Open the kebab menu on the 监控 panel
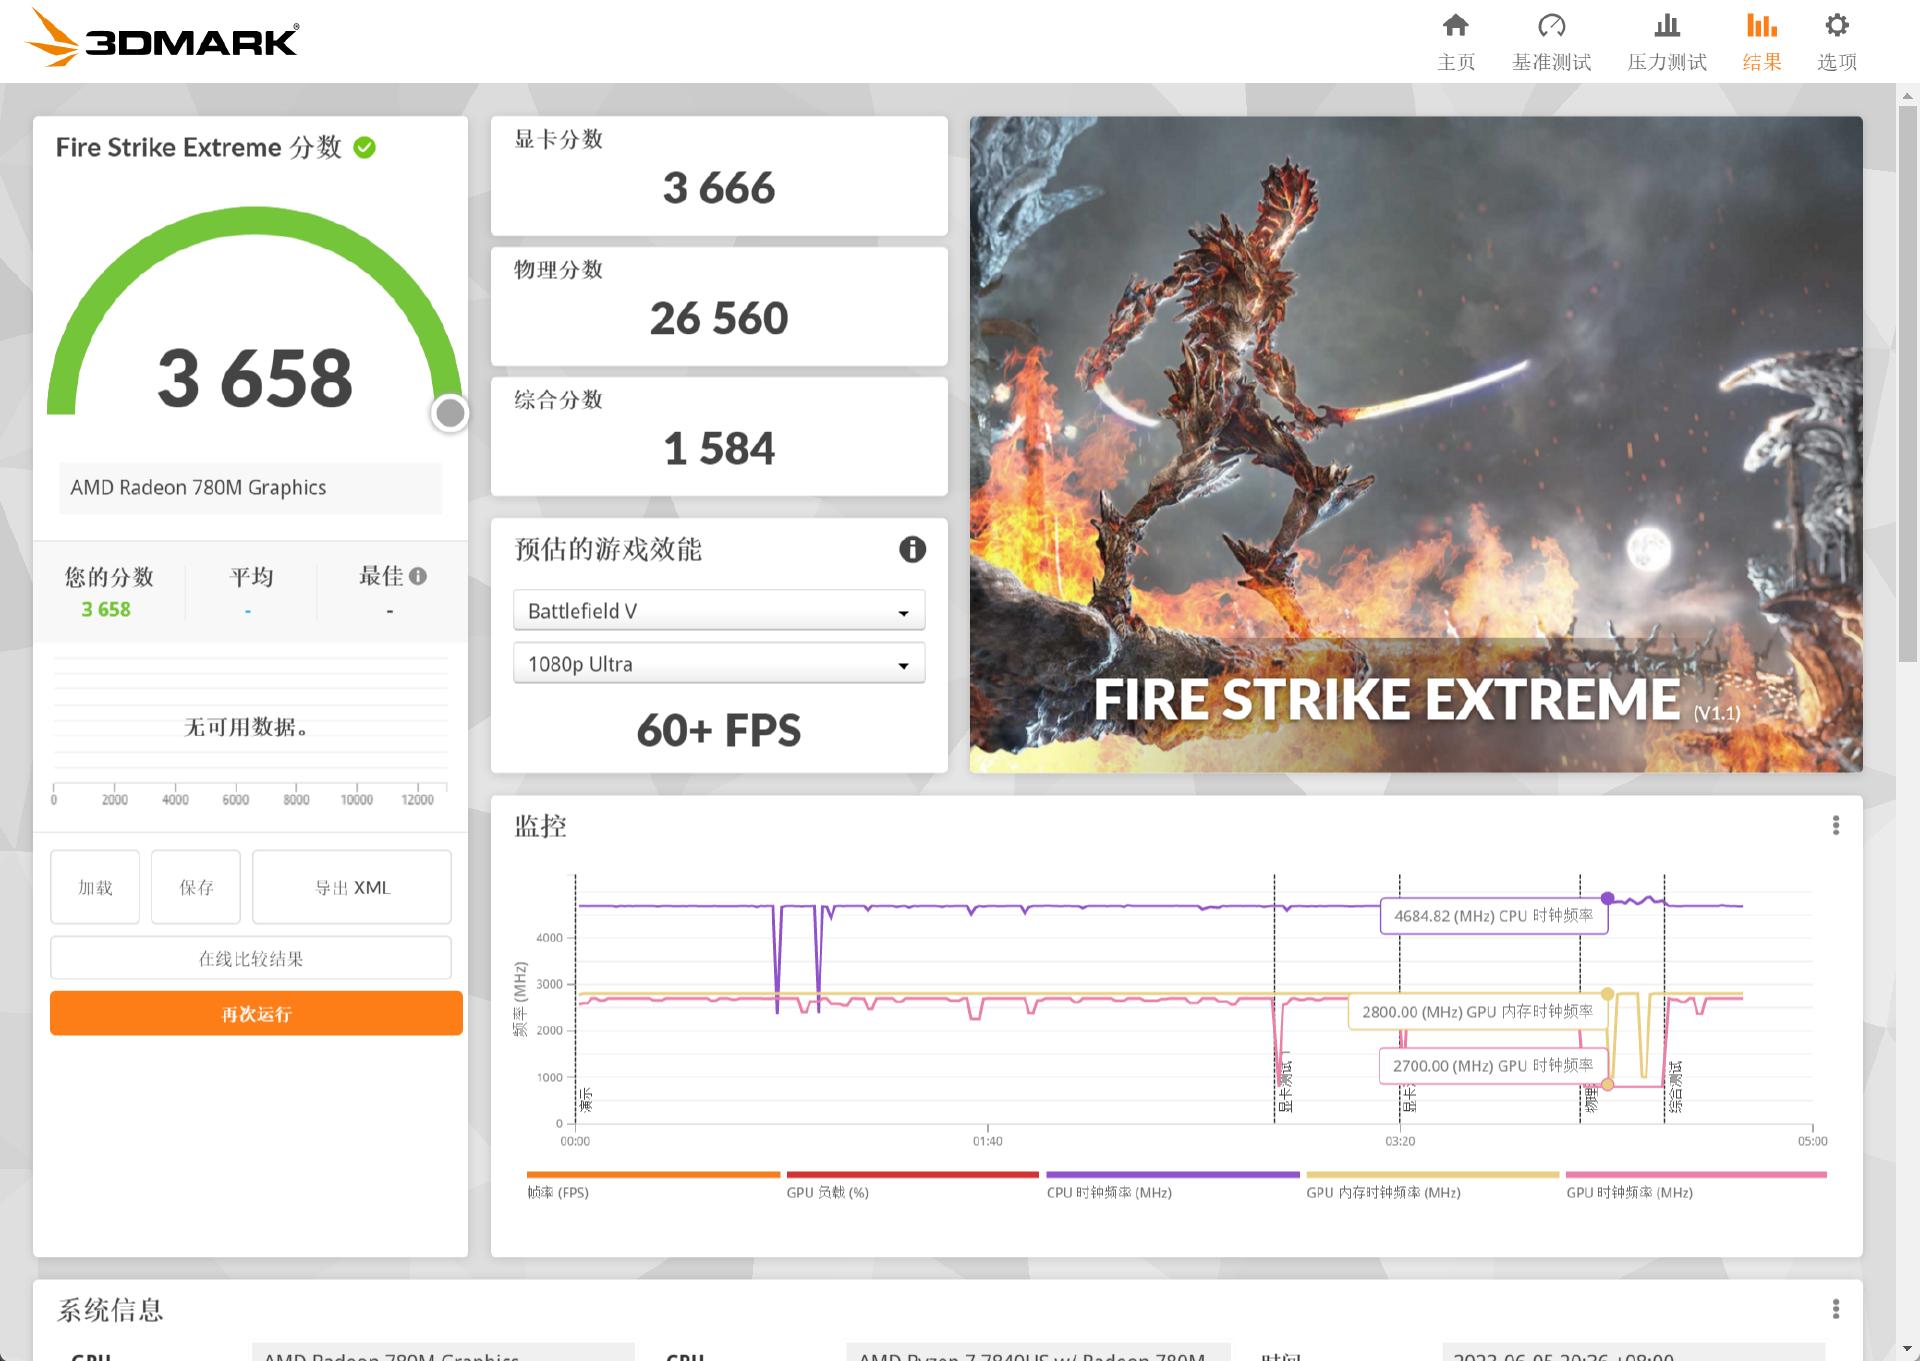The width and height of the screenshot is (1920, 1361). click(1836, 824)
